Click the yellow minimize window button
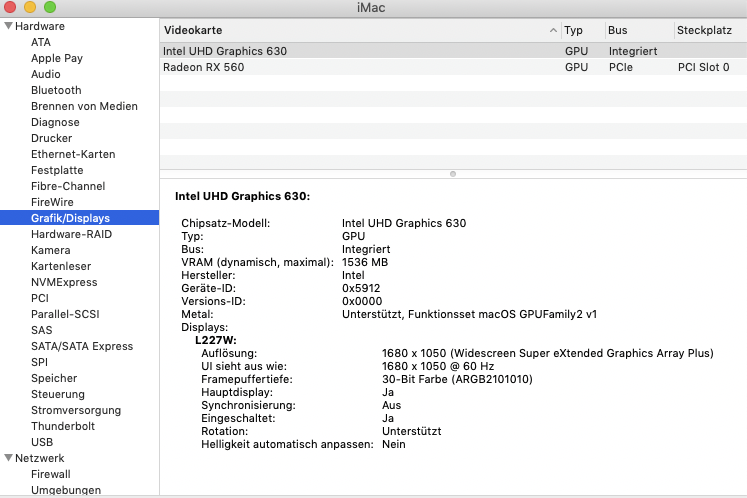Viewport: 747px width, 498px height. click(x=30, y=7)
